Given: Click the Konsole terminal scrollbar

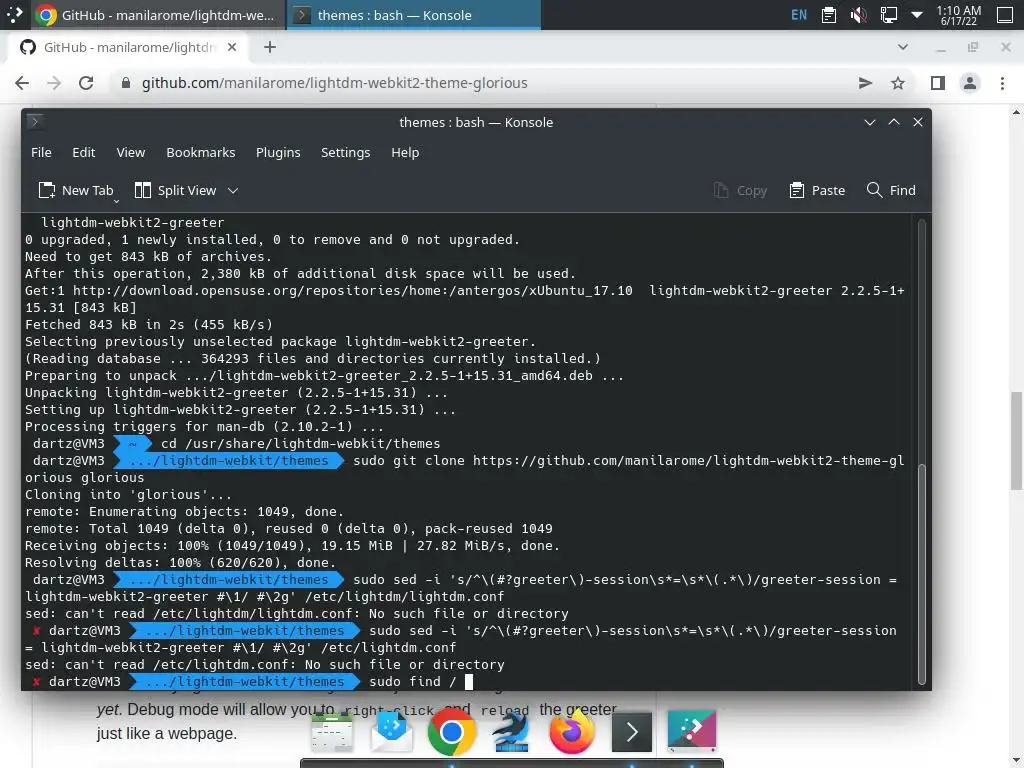Looking at the screenshot, I should click(x=921, y=573).
